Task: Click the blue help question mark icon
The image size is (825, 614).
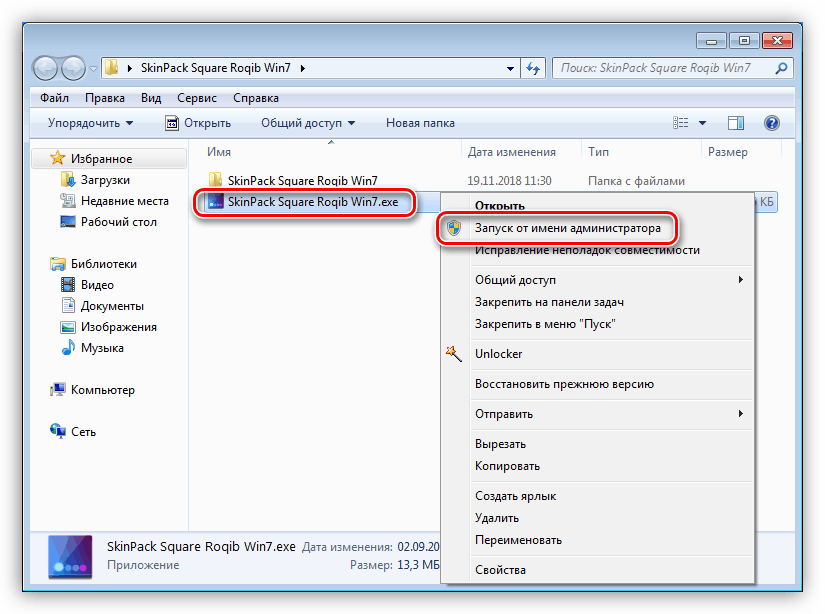Action: (771, 123)
